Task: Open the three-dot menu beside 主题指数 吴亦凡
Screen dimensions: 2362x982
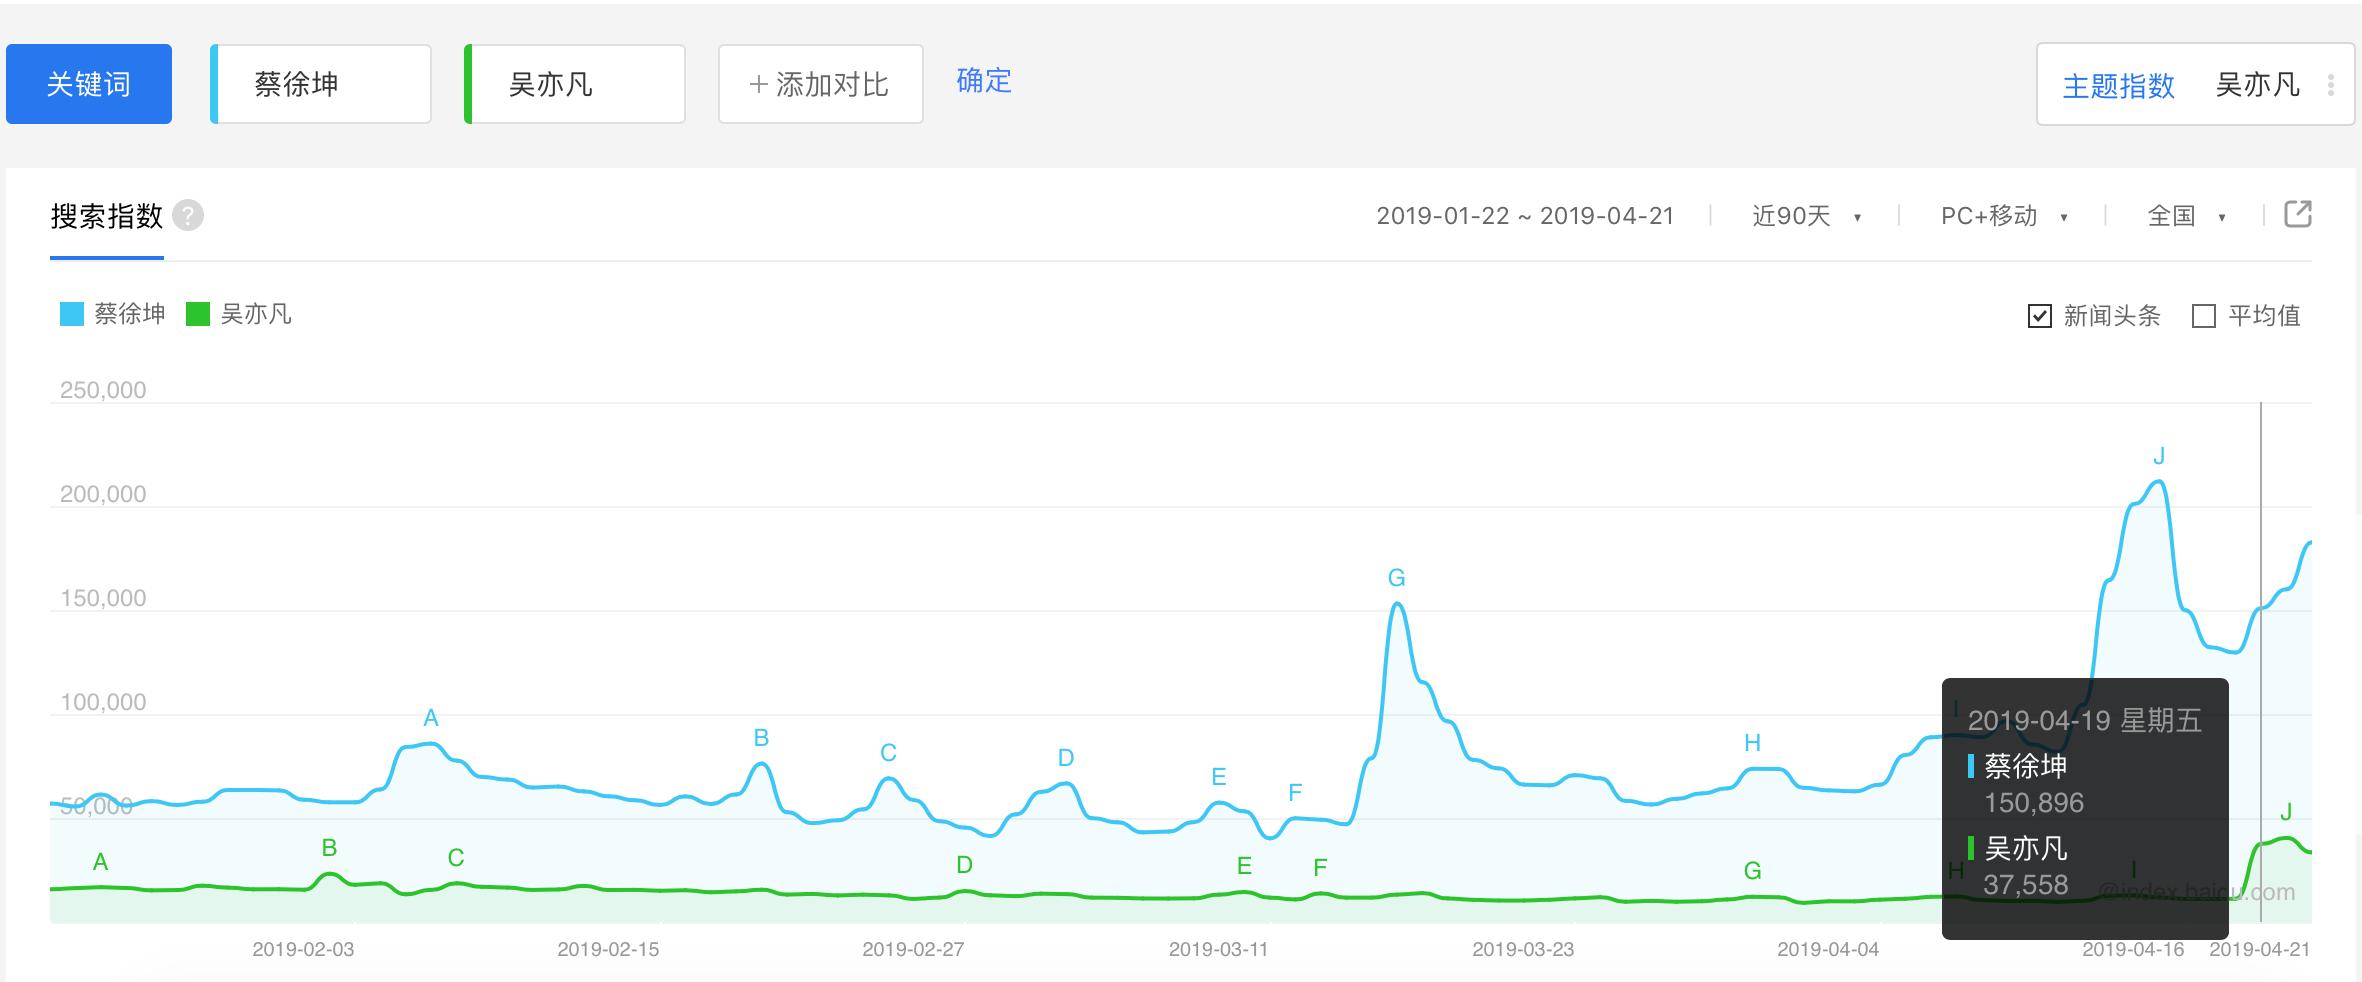Action: tap(2331, 85)
